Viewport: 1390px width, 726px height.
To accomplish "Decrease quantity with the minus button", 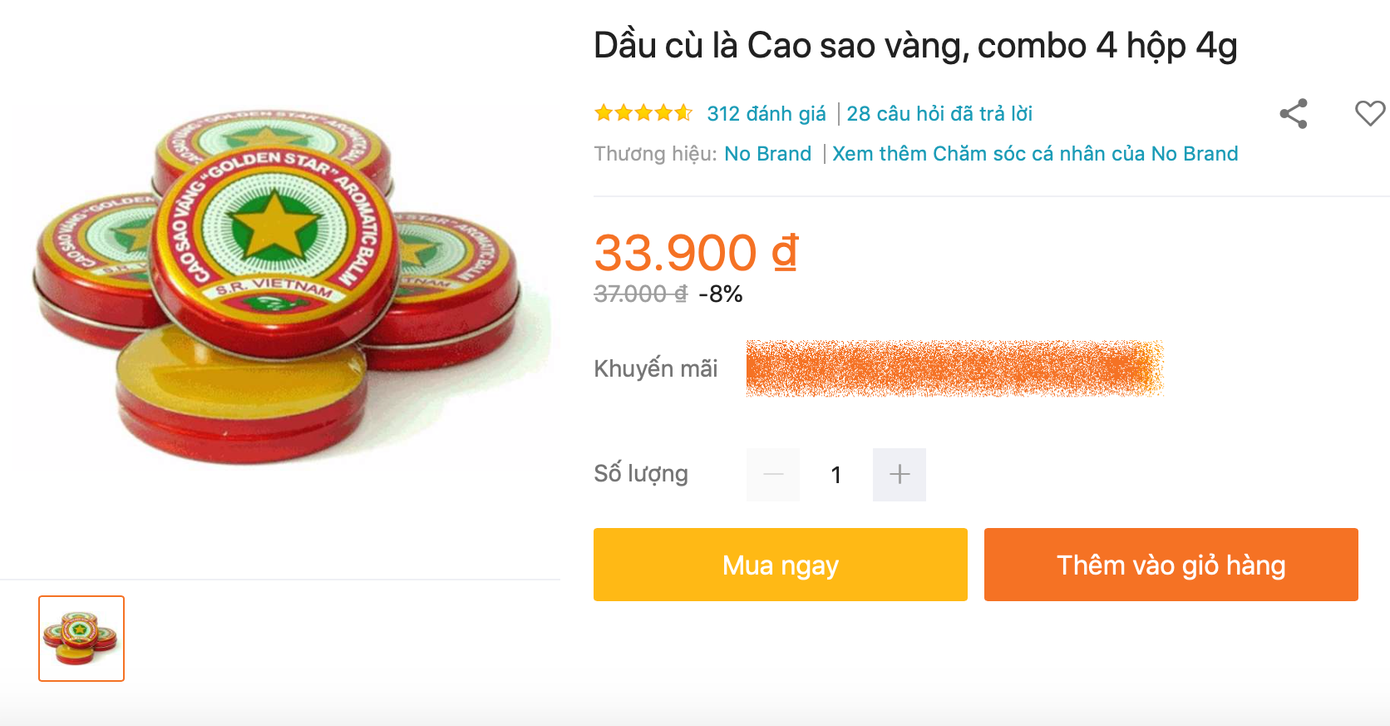I will 773,474.
